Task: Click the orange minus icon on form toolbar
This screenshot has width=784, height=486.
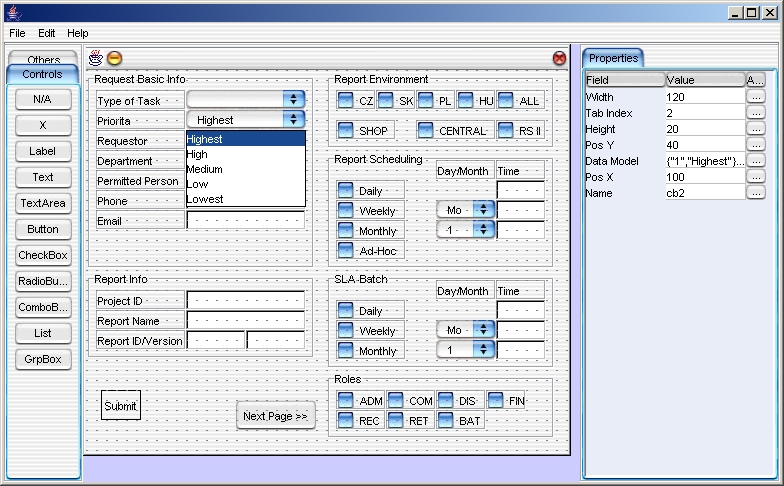Action: (x=114, y=58)
